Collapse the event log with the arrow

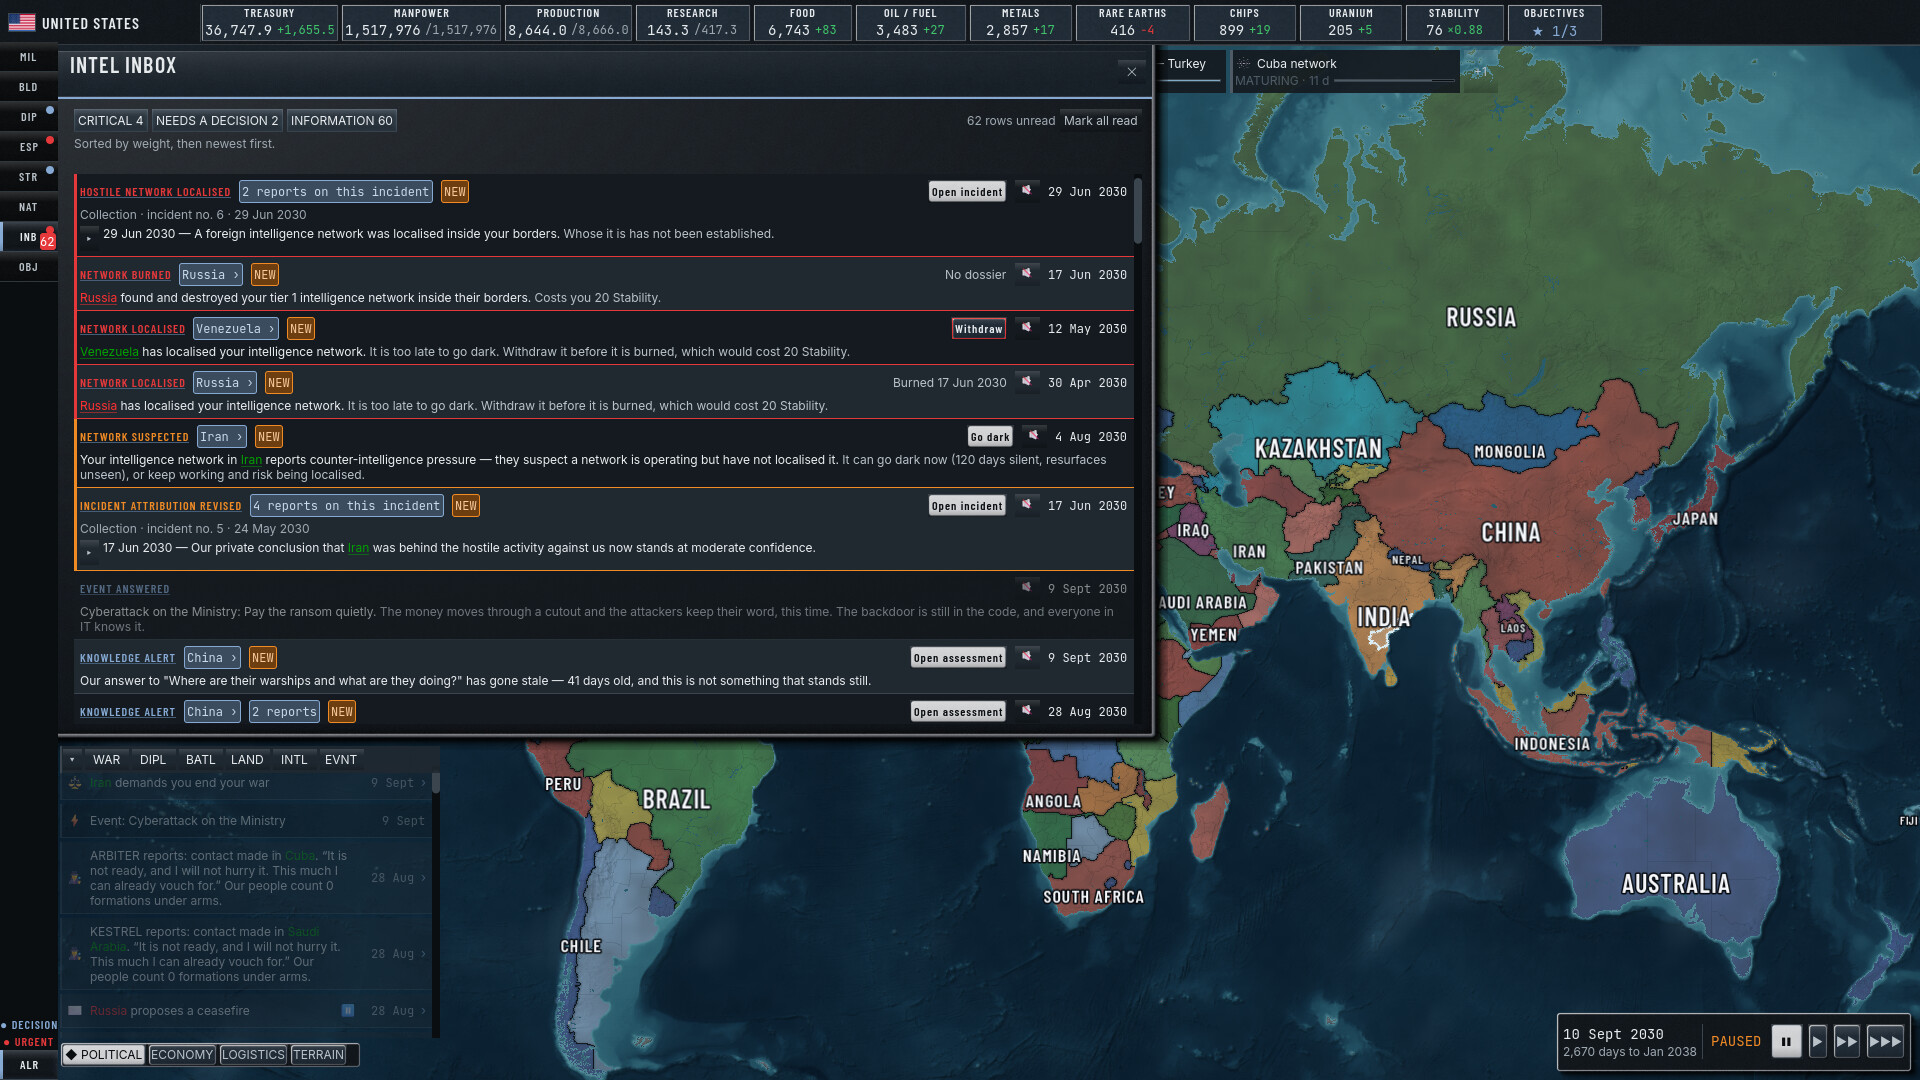pyautogui.click(x=72, y=760)
